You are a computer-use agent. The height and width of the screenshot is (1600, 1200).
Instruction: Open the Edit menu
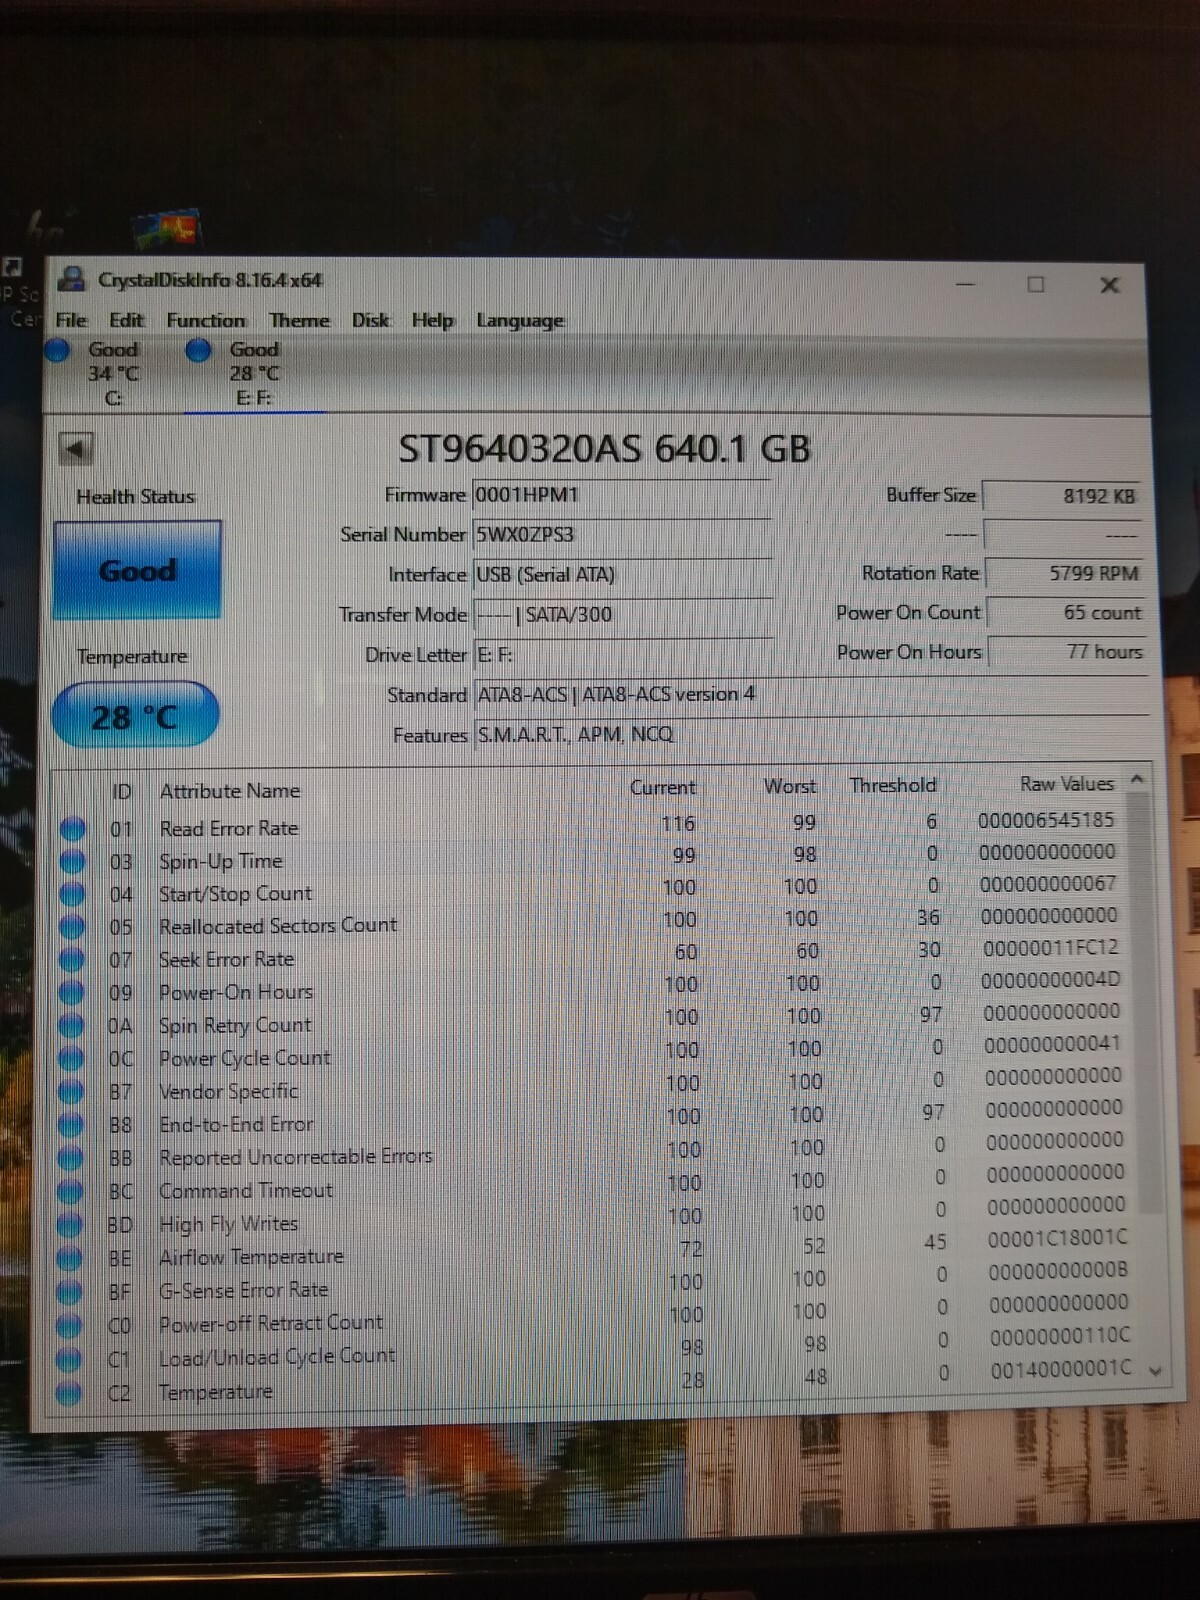pos(126,320)
